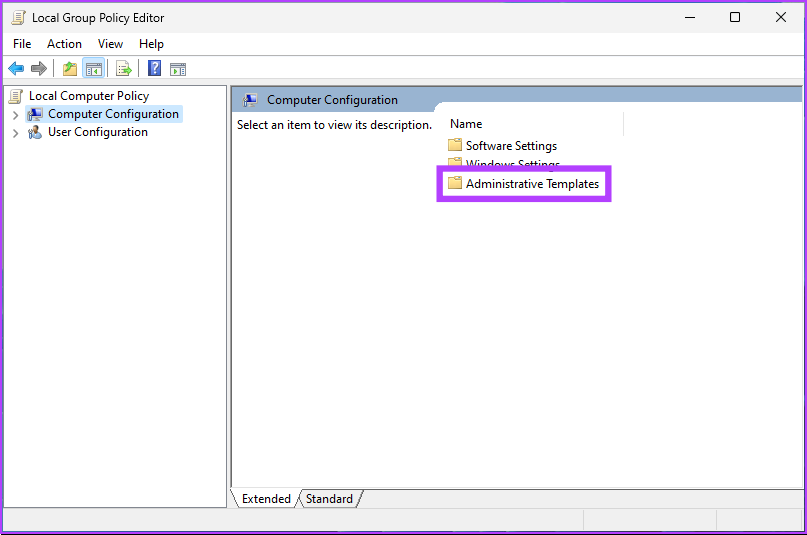Toggle Show/Hide Console Tree icon
Image resolution: width=807 pixels, height=535 pixels.
coord(93,69)
